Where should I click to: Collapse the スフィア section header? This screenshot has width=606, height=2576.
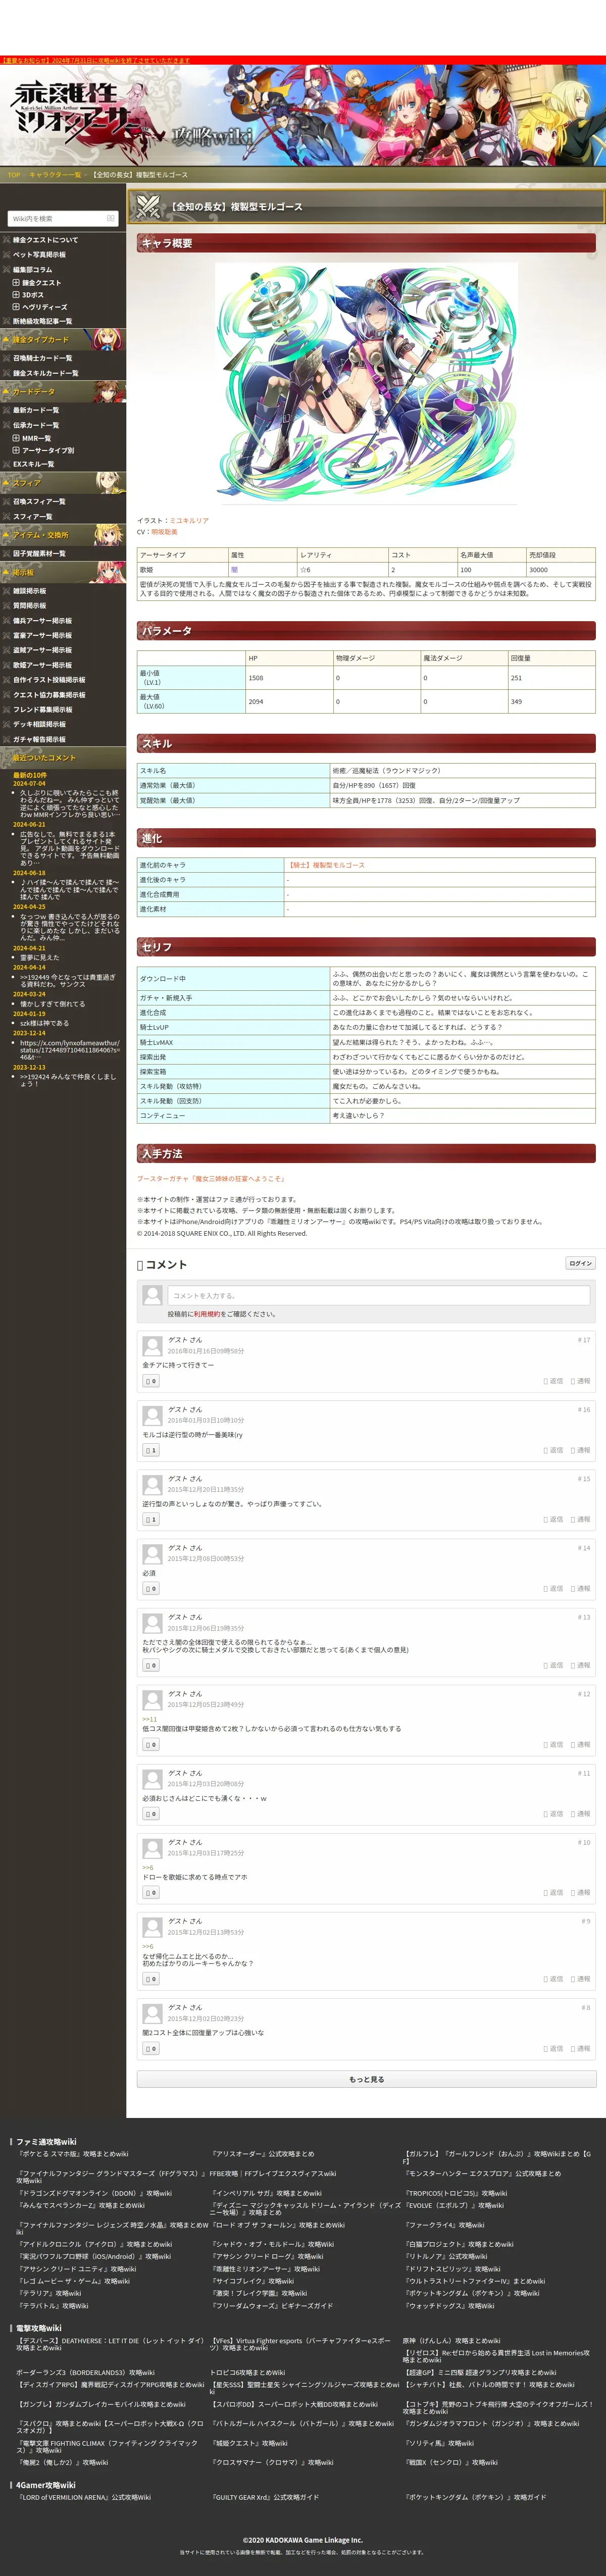[63, 483]
